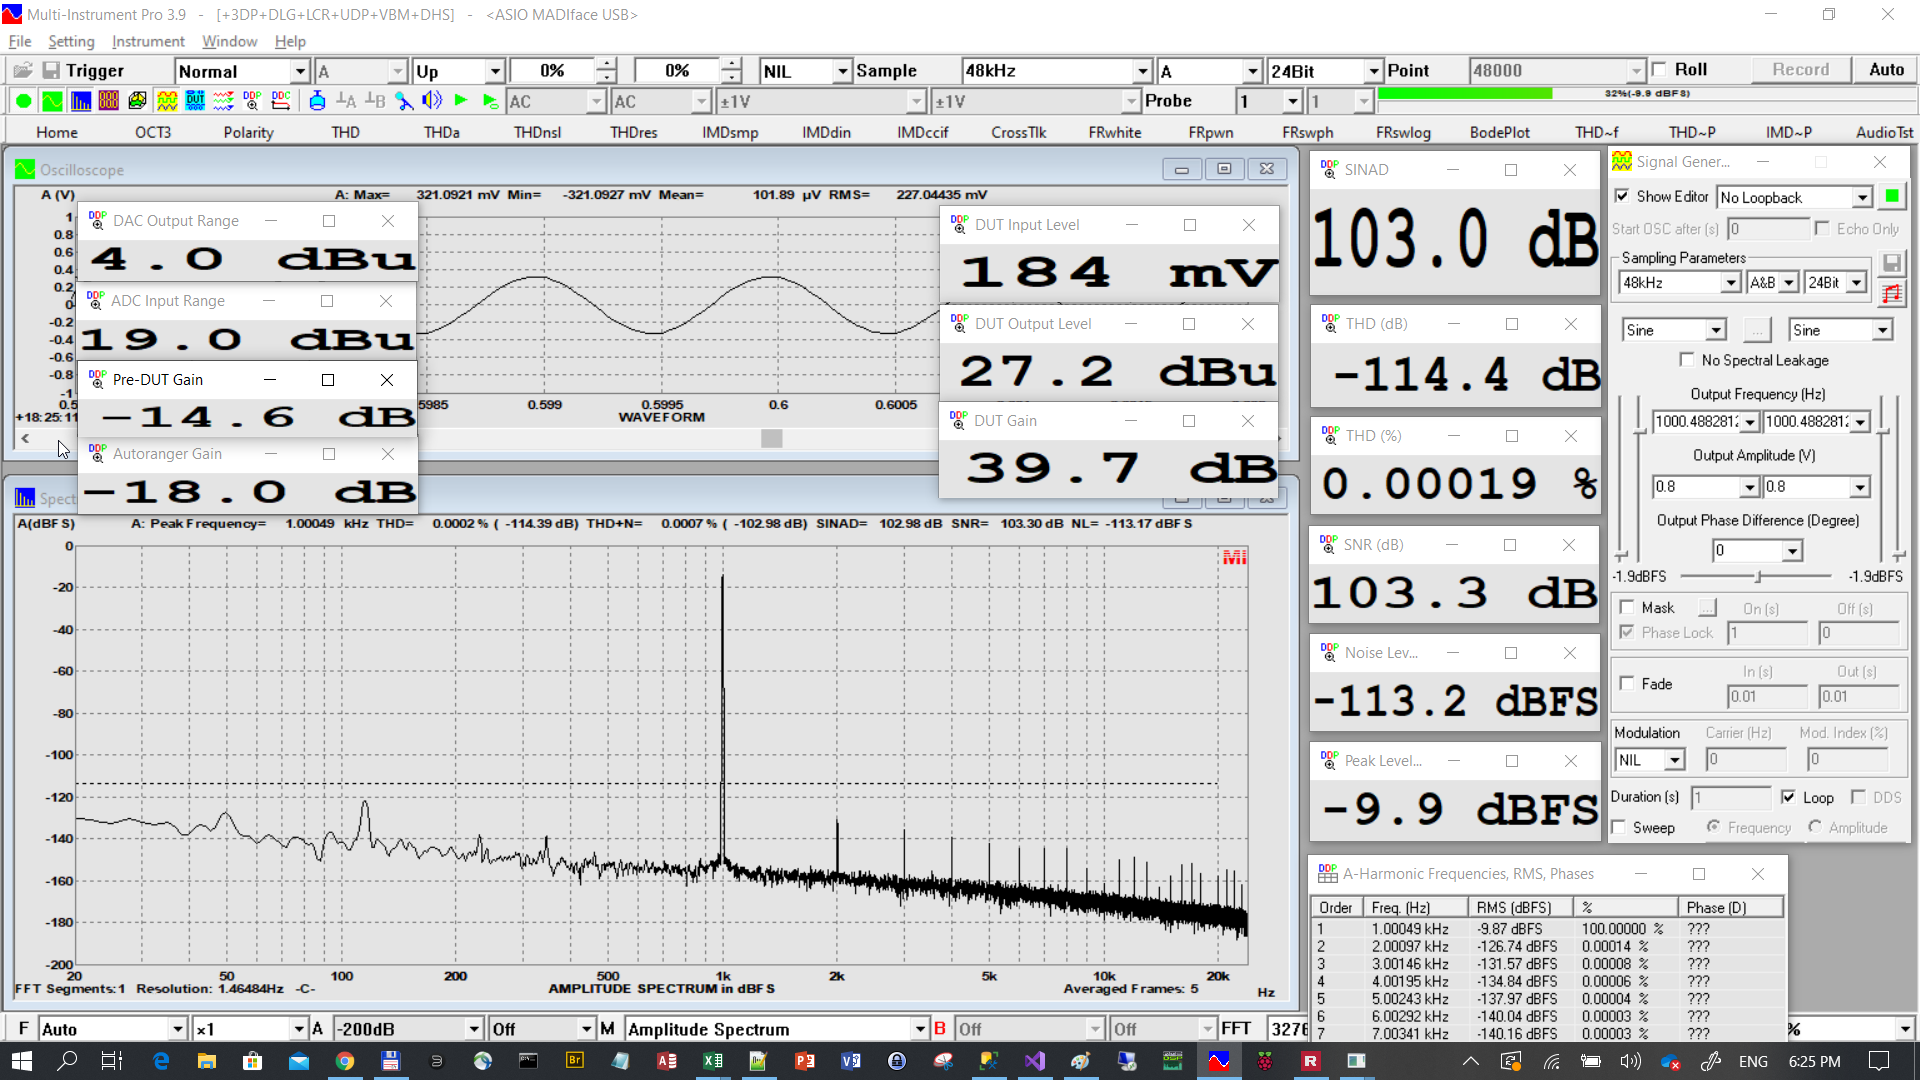
Task: Open the left Sine waveform dropdown
Action: pos(1716,330)
